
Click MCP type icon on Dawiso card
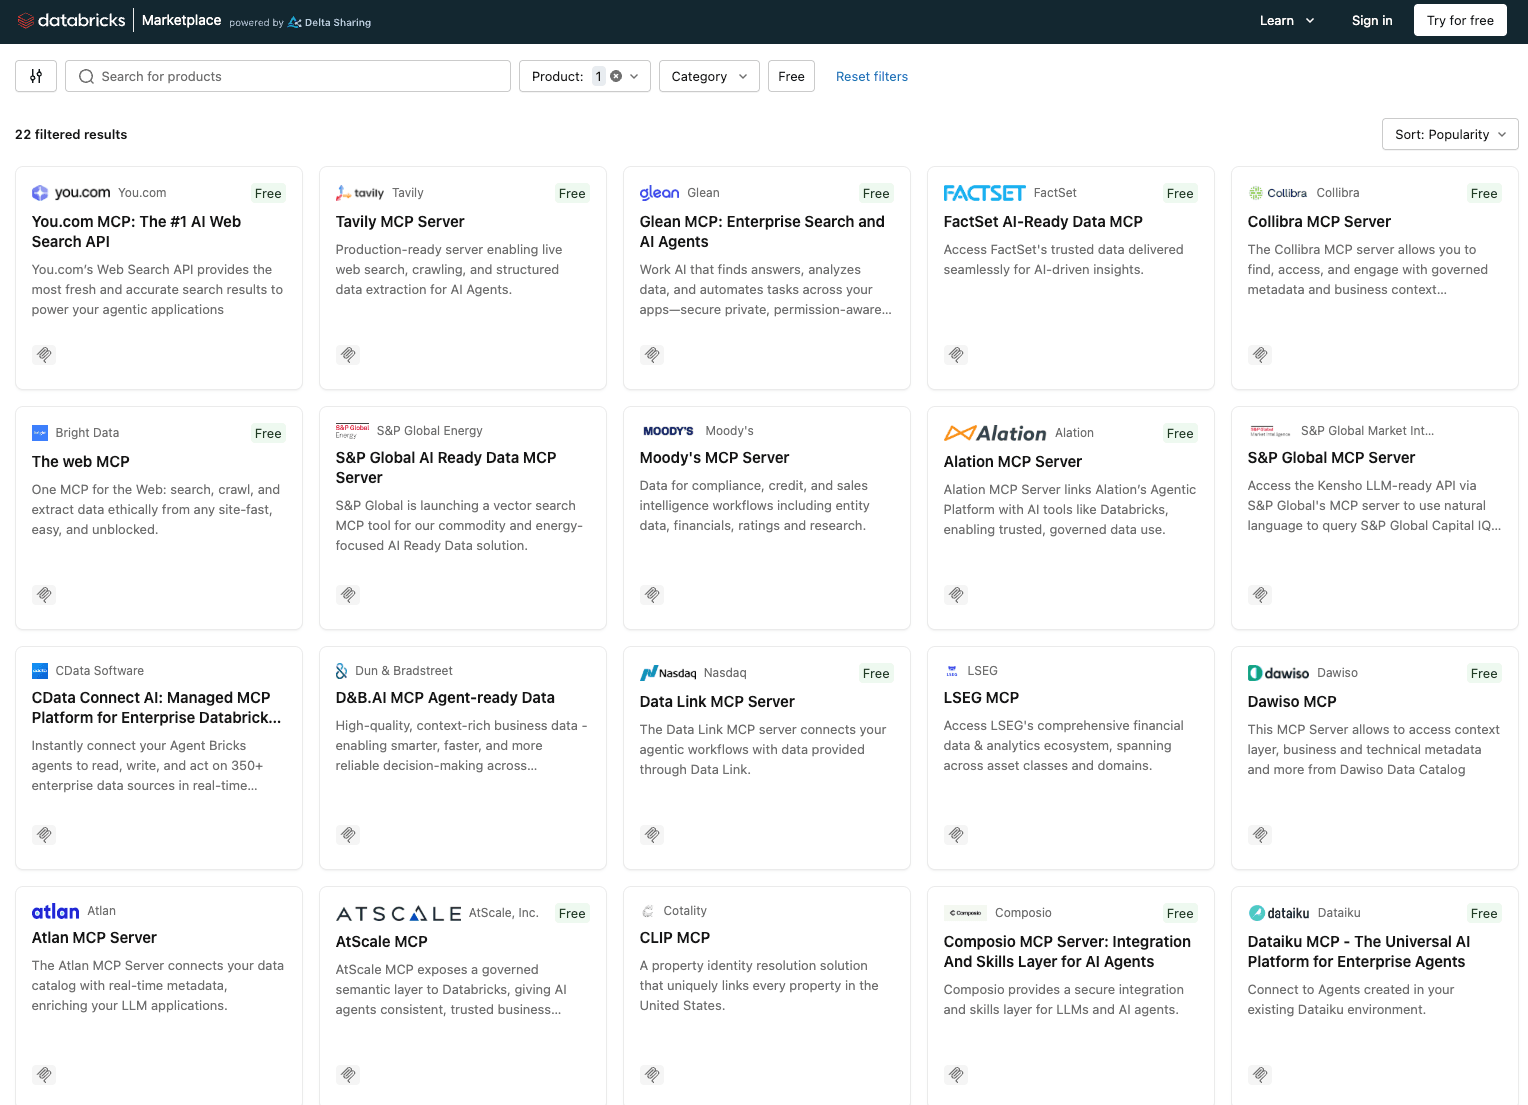click(1260, 834)
